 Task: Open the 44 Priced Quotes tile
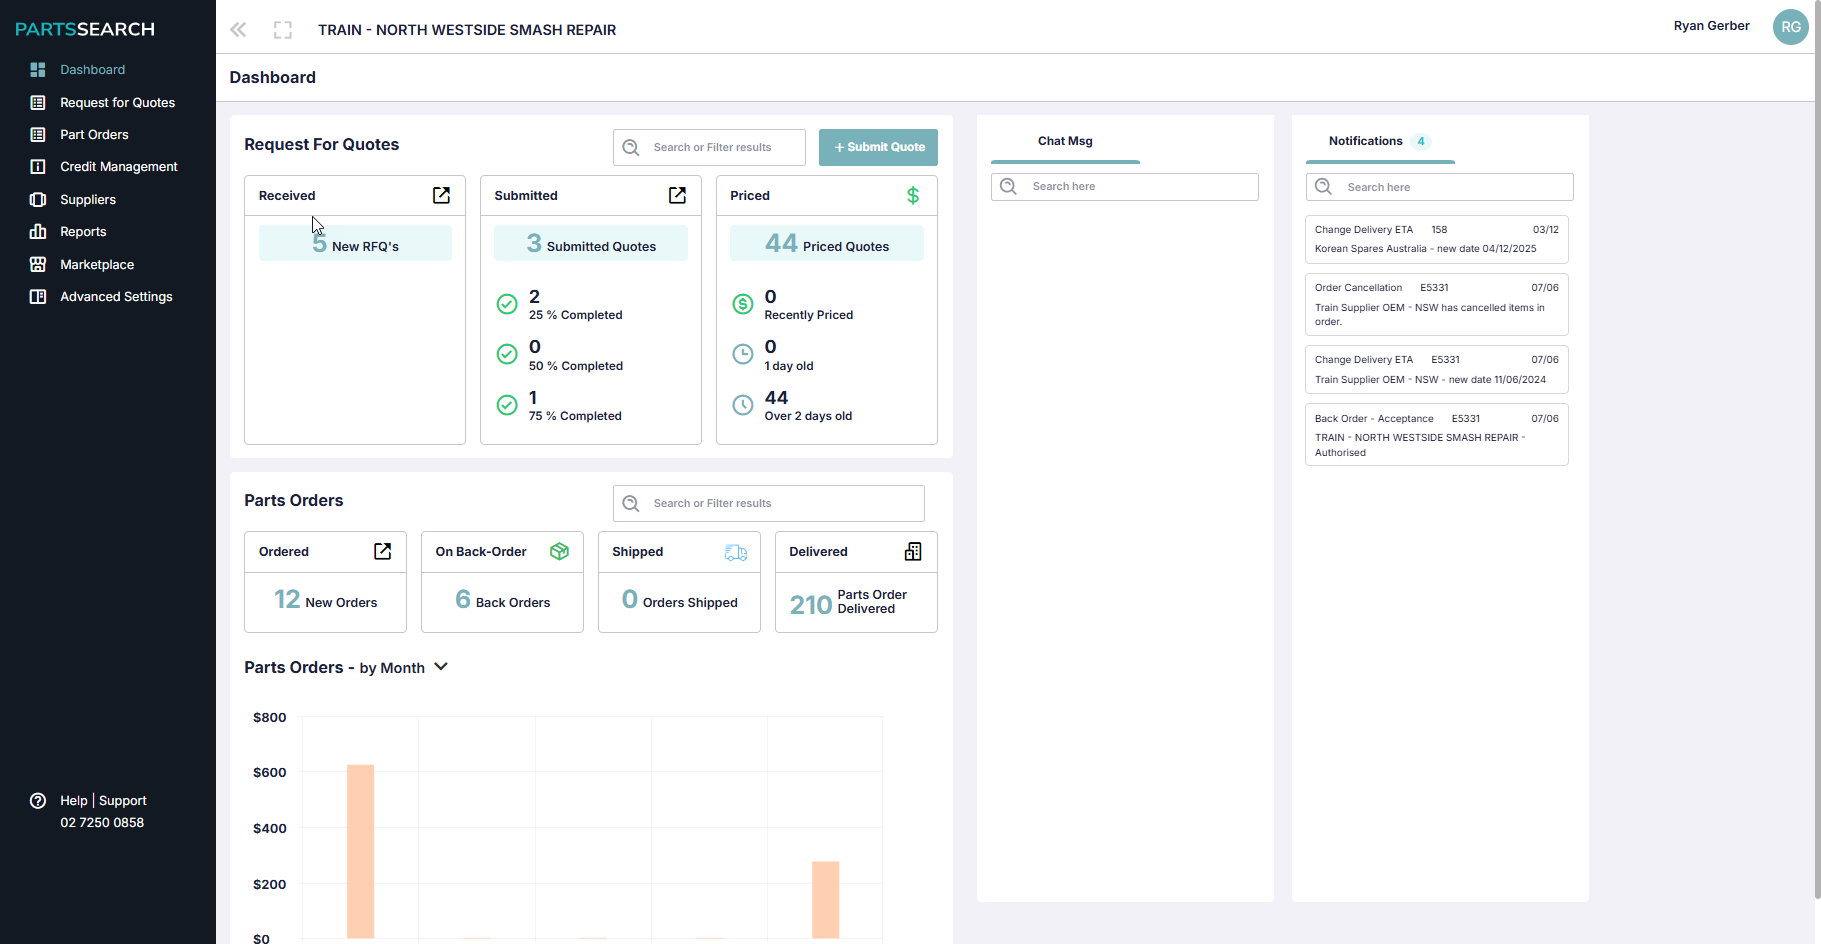point(826,244)
